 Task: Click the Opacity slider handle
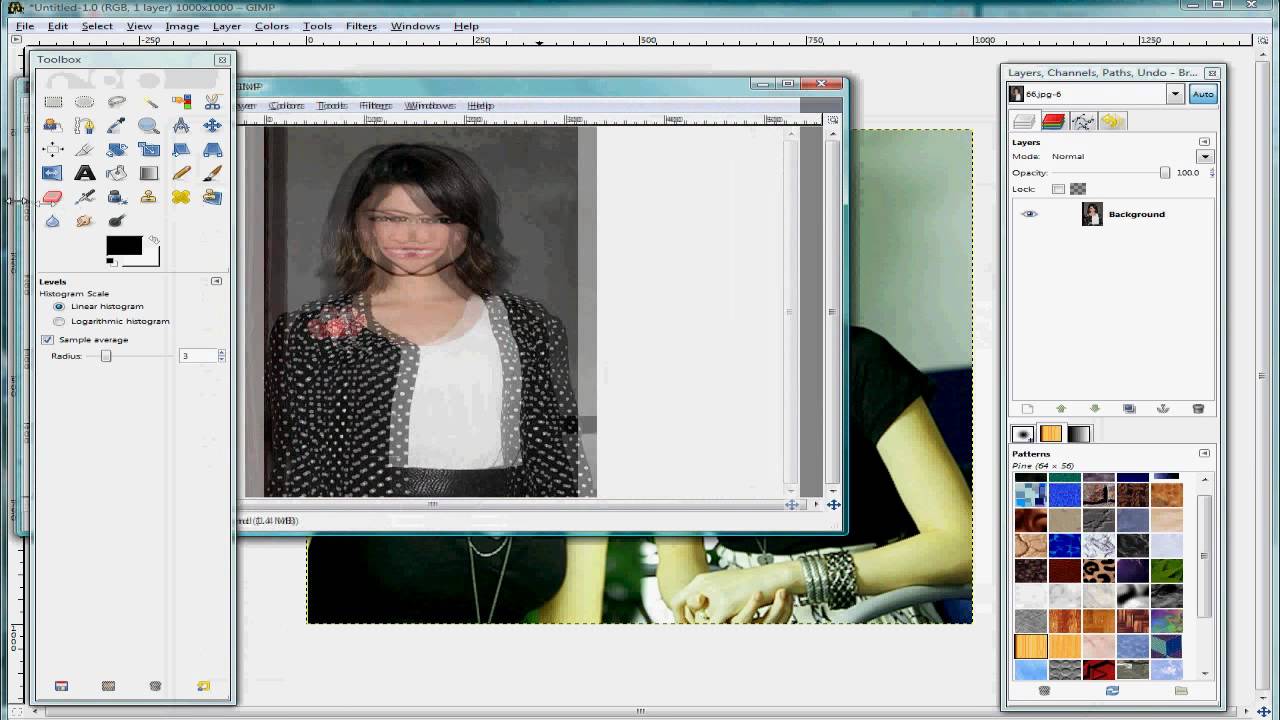click(x=1165, y=173)
